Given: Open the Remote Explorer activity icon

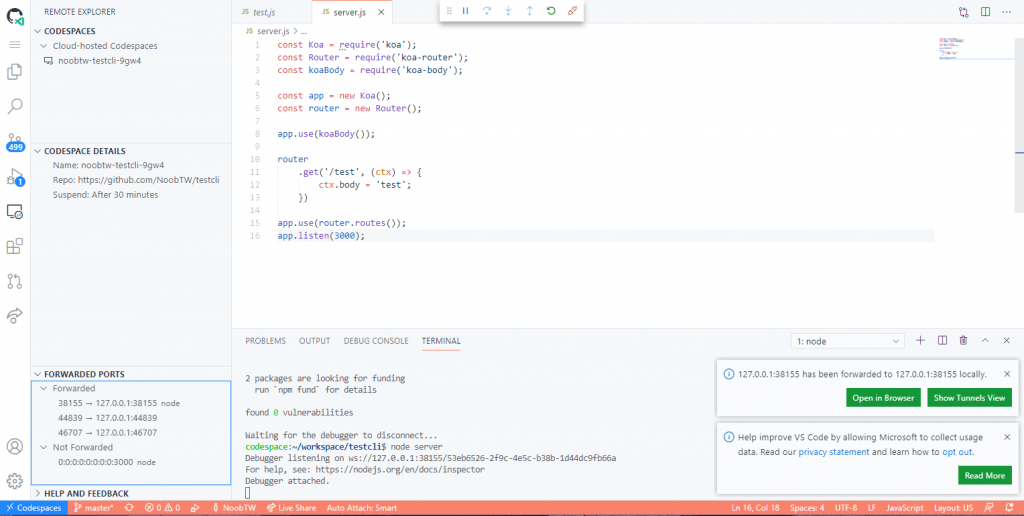Looking at the screenshot, I should click(x=14, y=212).
